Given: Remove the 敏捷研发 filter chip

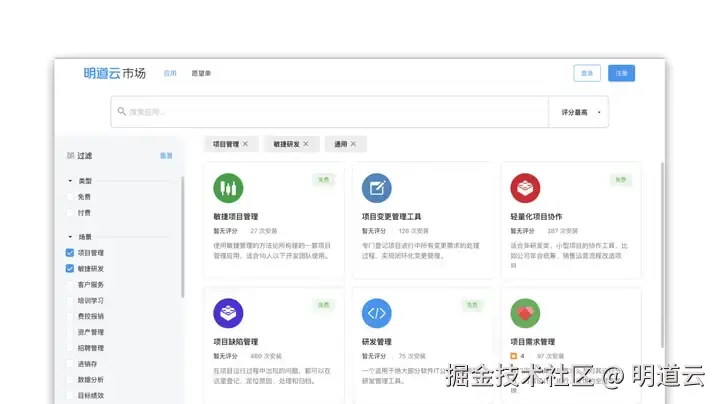Looking at the screenshot, I should point(306,144).
